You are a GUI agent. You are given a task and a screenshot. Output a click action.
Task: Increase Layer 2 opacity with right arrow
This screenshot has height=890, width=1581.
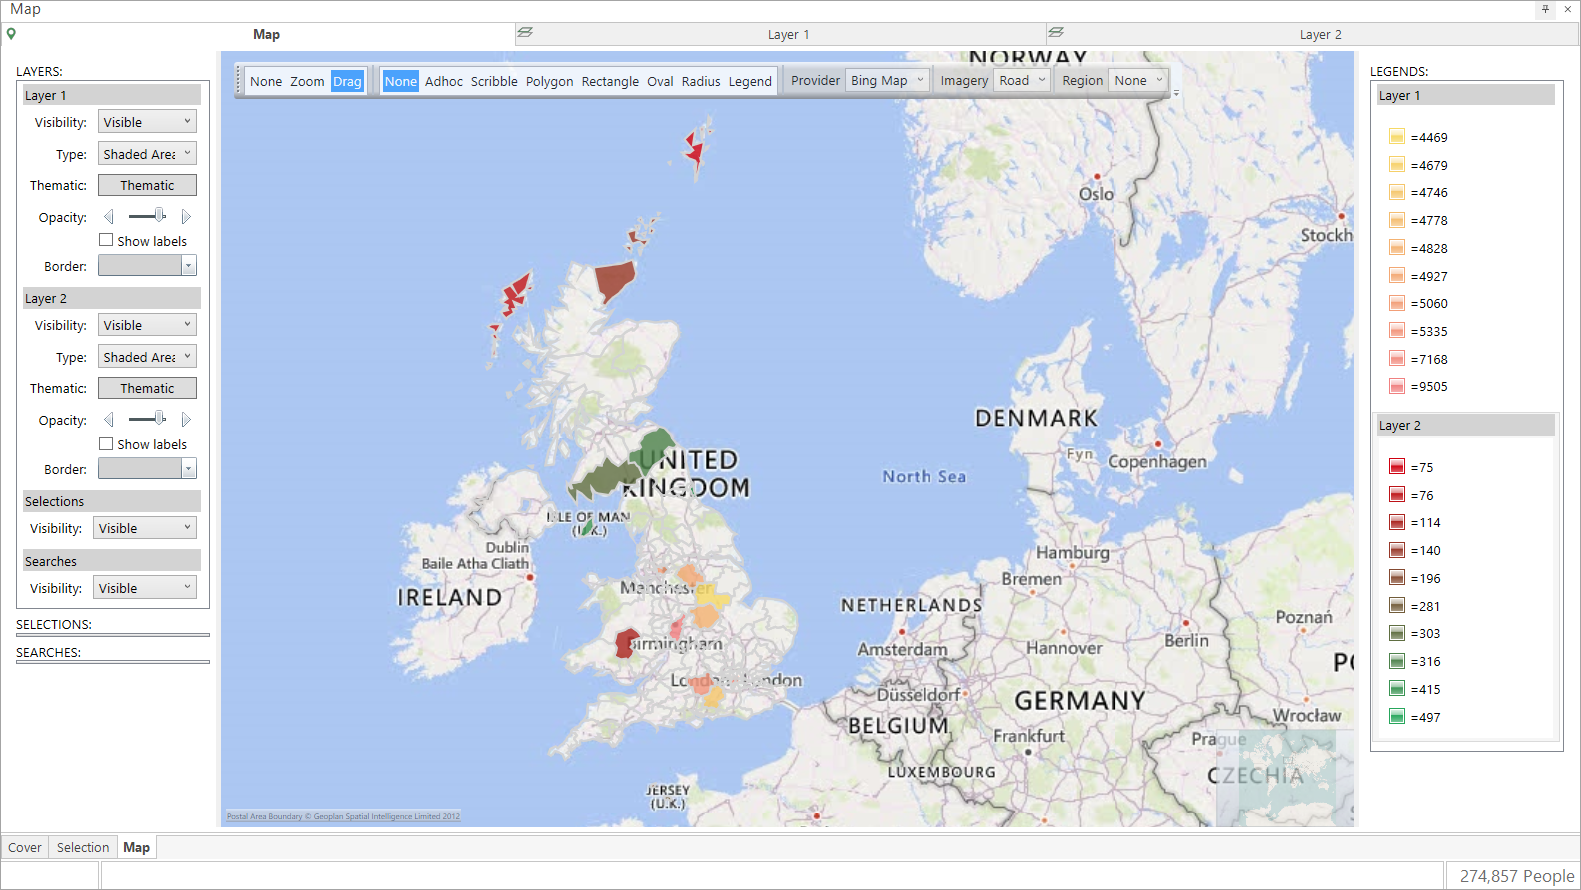click(x=186, y=420)
